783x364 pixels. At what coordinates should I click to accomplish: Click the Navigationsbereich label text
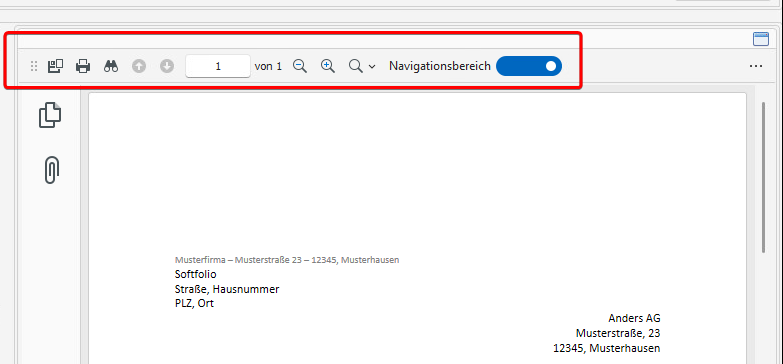click(x=440, y=66)
